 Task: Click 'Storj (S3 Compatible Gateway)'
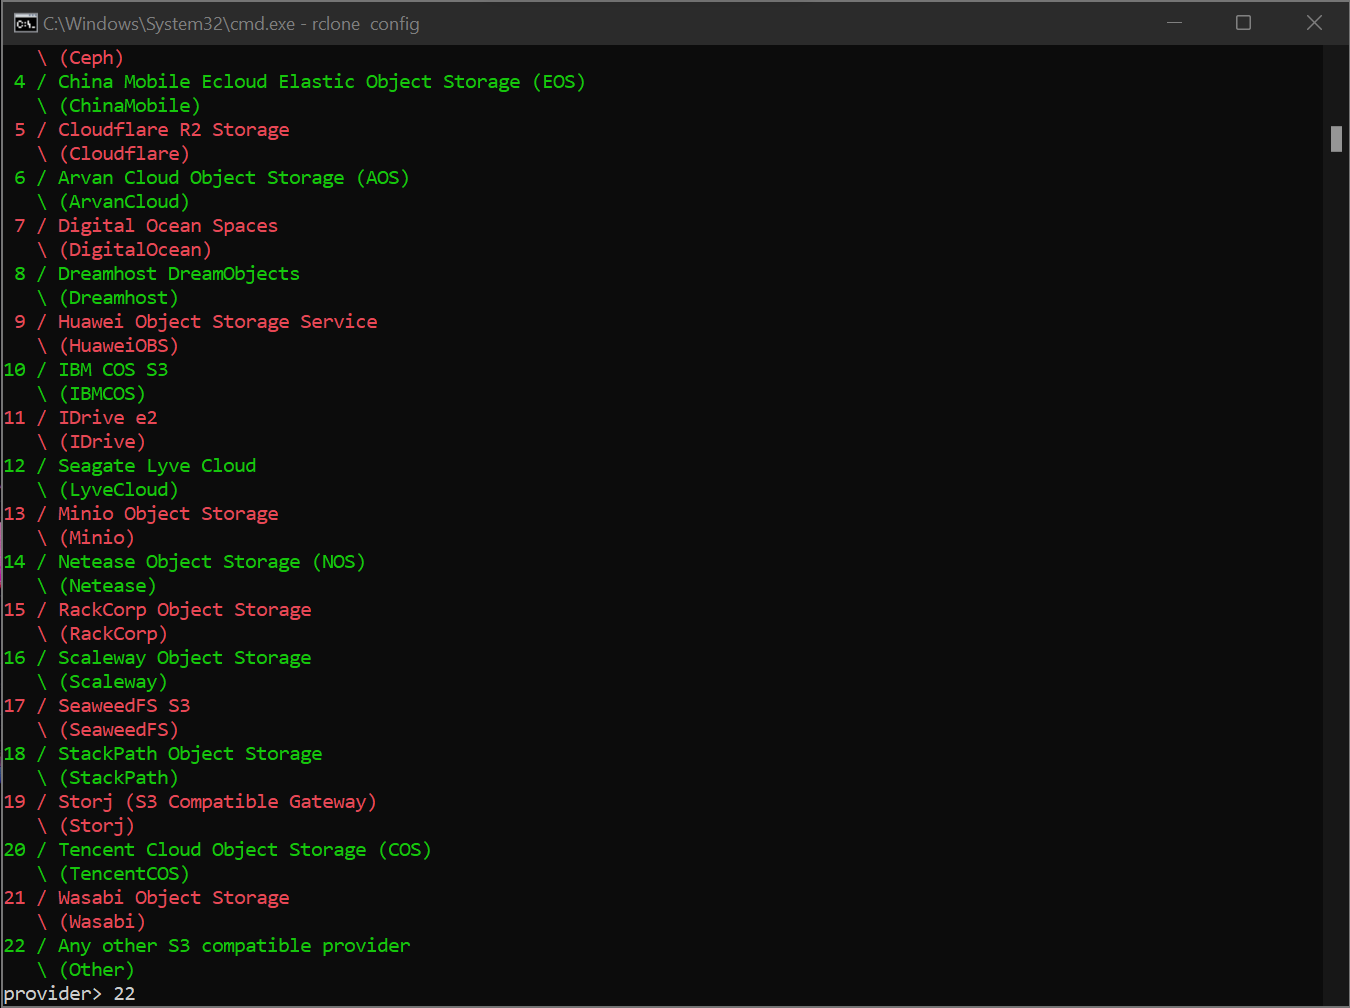[217, 802]
